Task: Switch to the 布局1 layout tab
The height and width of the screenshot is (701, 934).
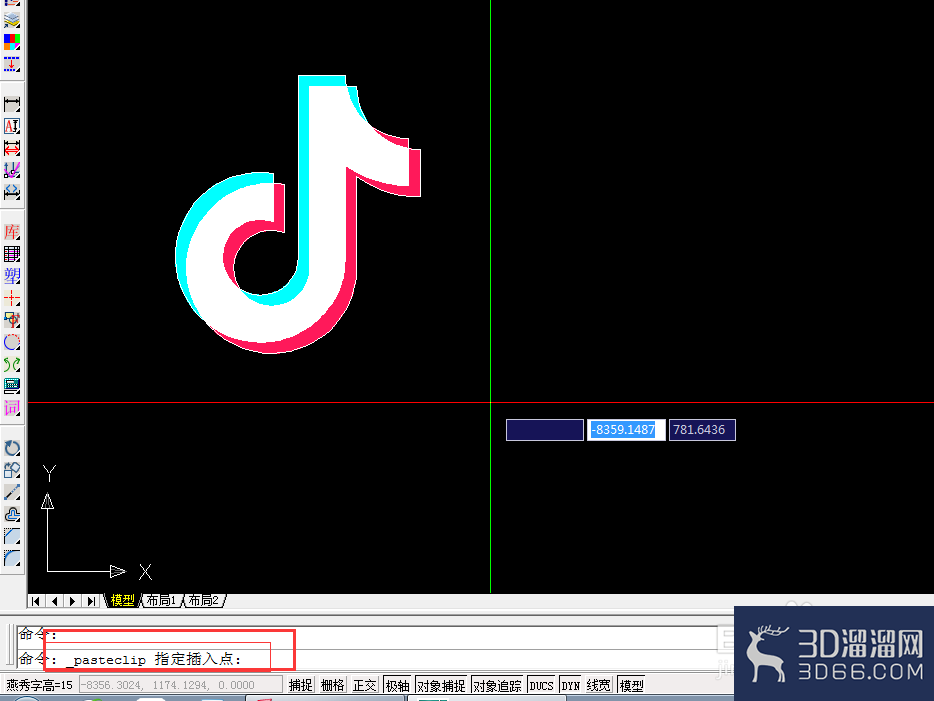Action: click(x=161, y=600)
